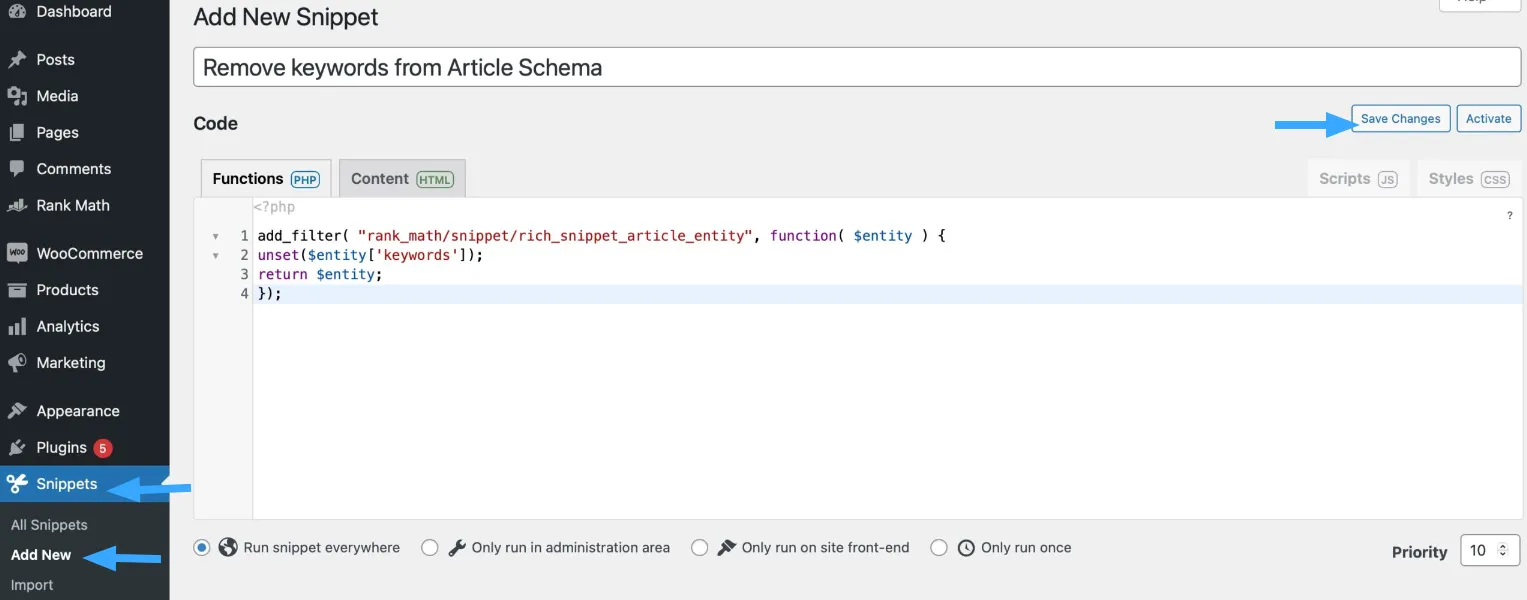
Task: Open the Appearance menu item
Action: tap(85, 411)
